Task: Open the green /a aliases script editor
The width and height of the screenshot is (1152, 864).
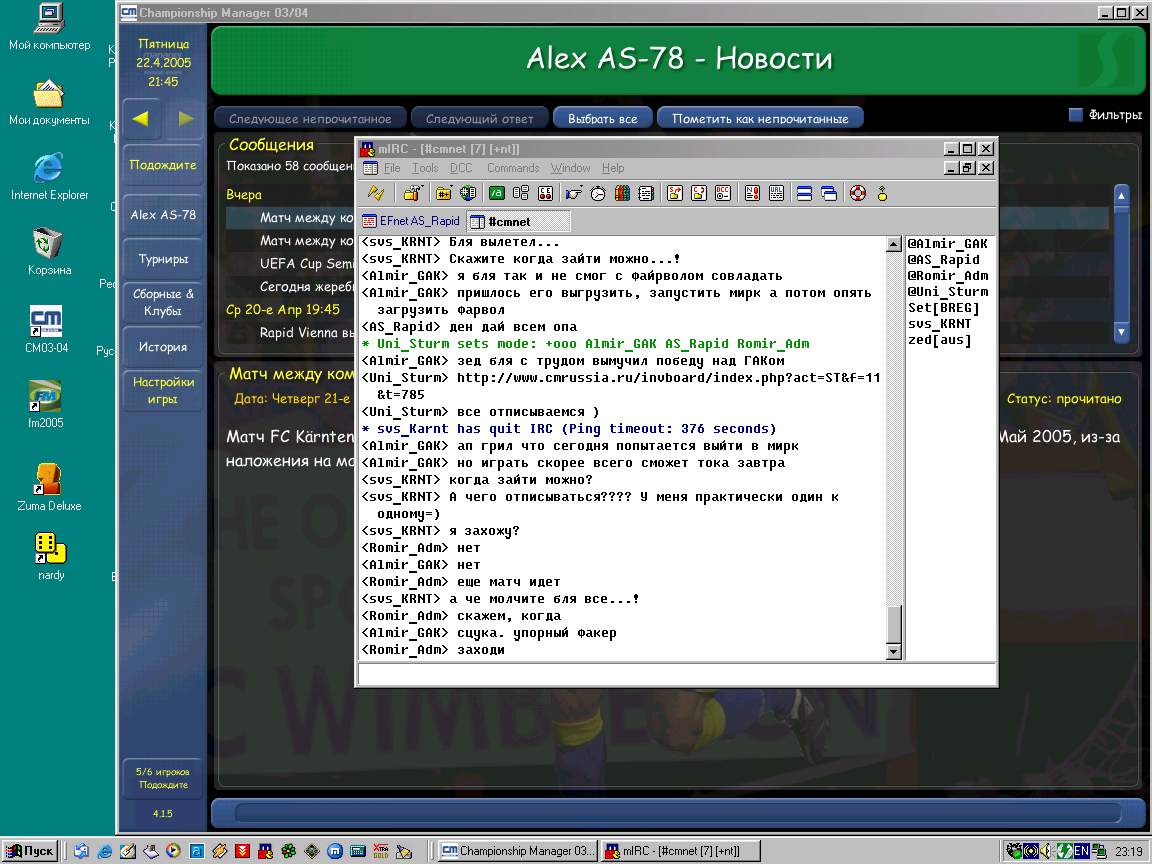Action: tap(497, 193)
